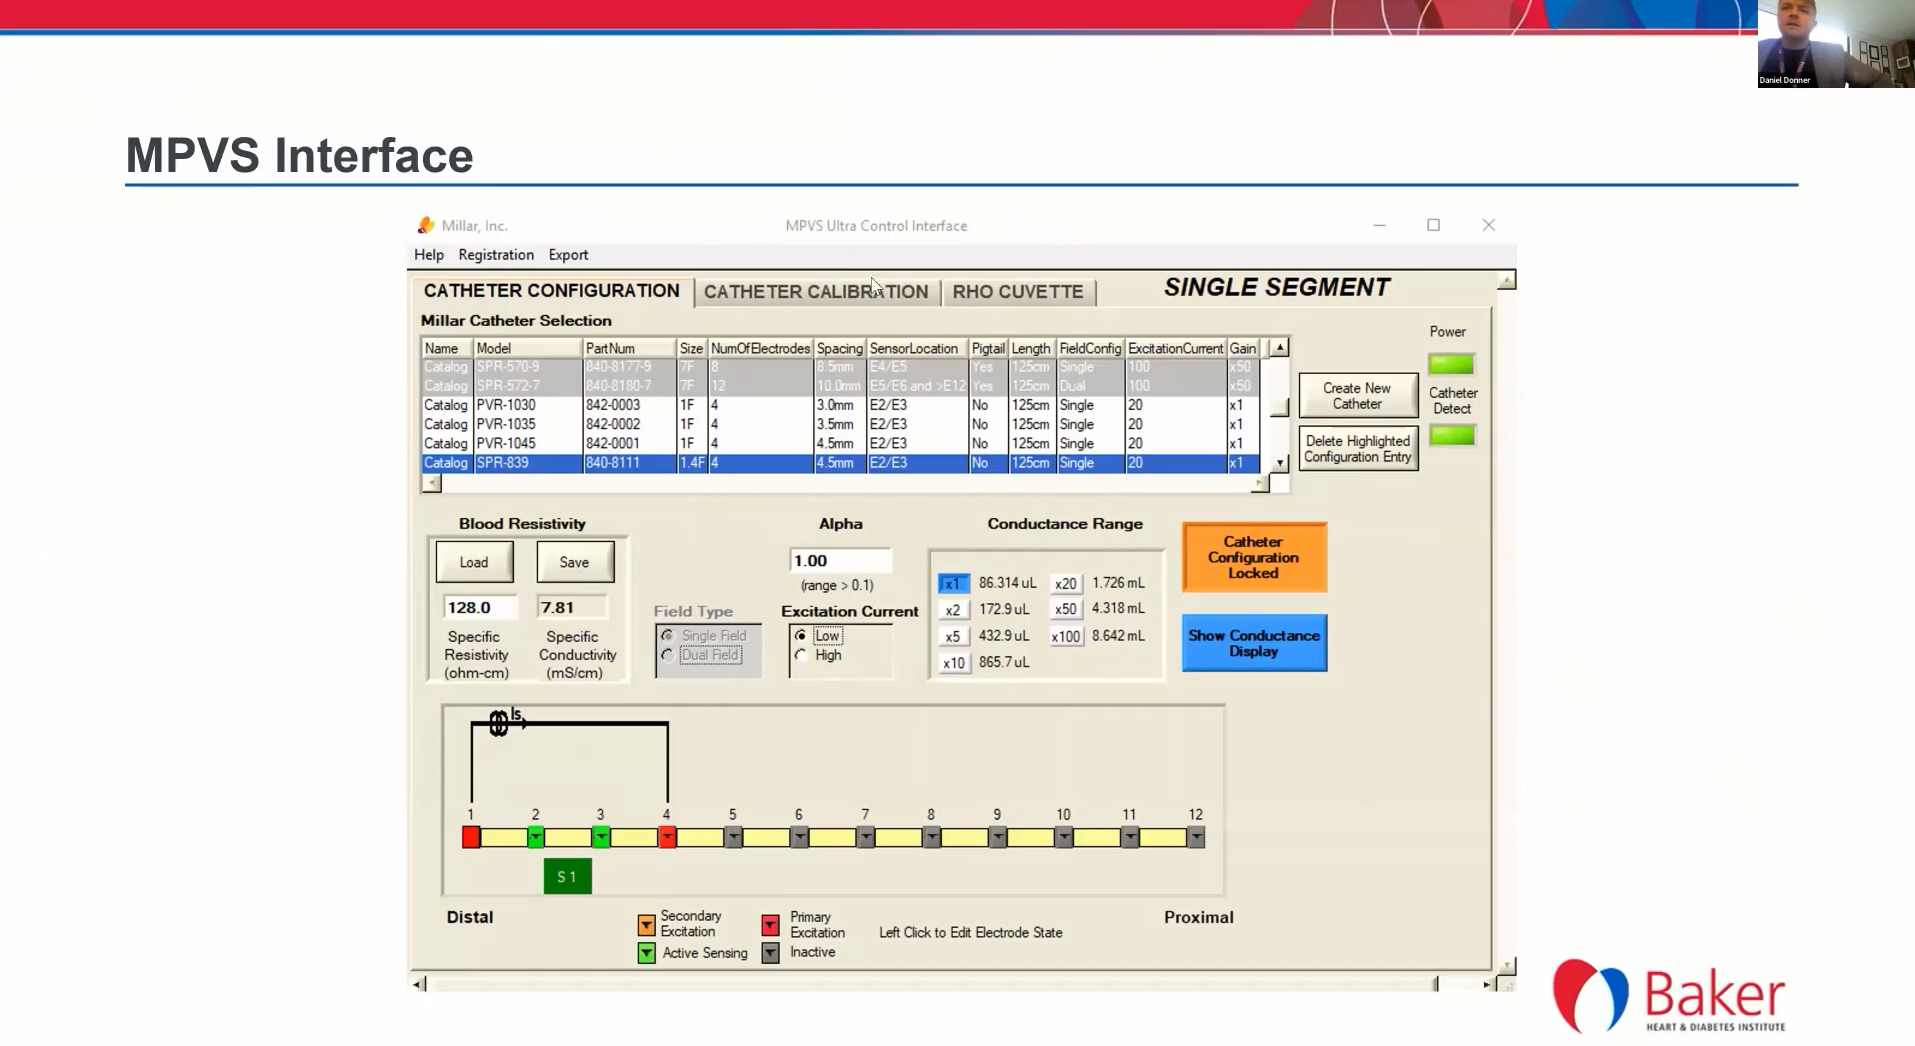Open electrode 12 state dropdown
1915x1046 pixels.
pyautogui.click(x=1196, y=837)
